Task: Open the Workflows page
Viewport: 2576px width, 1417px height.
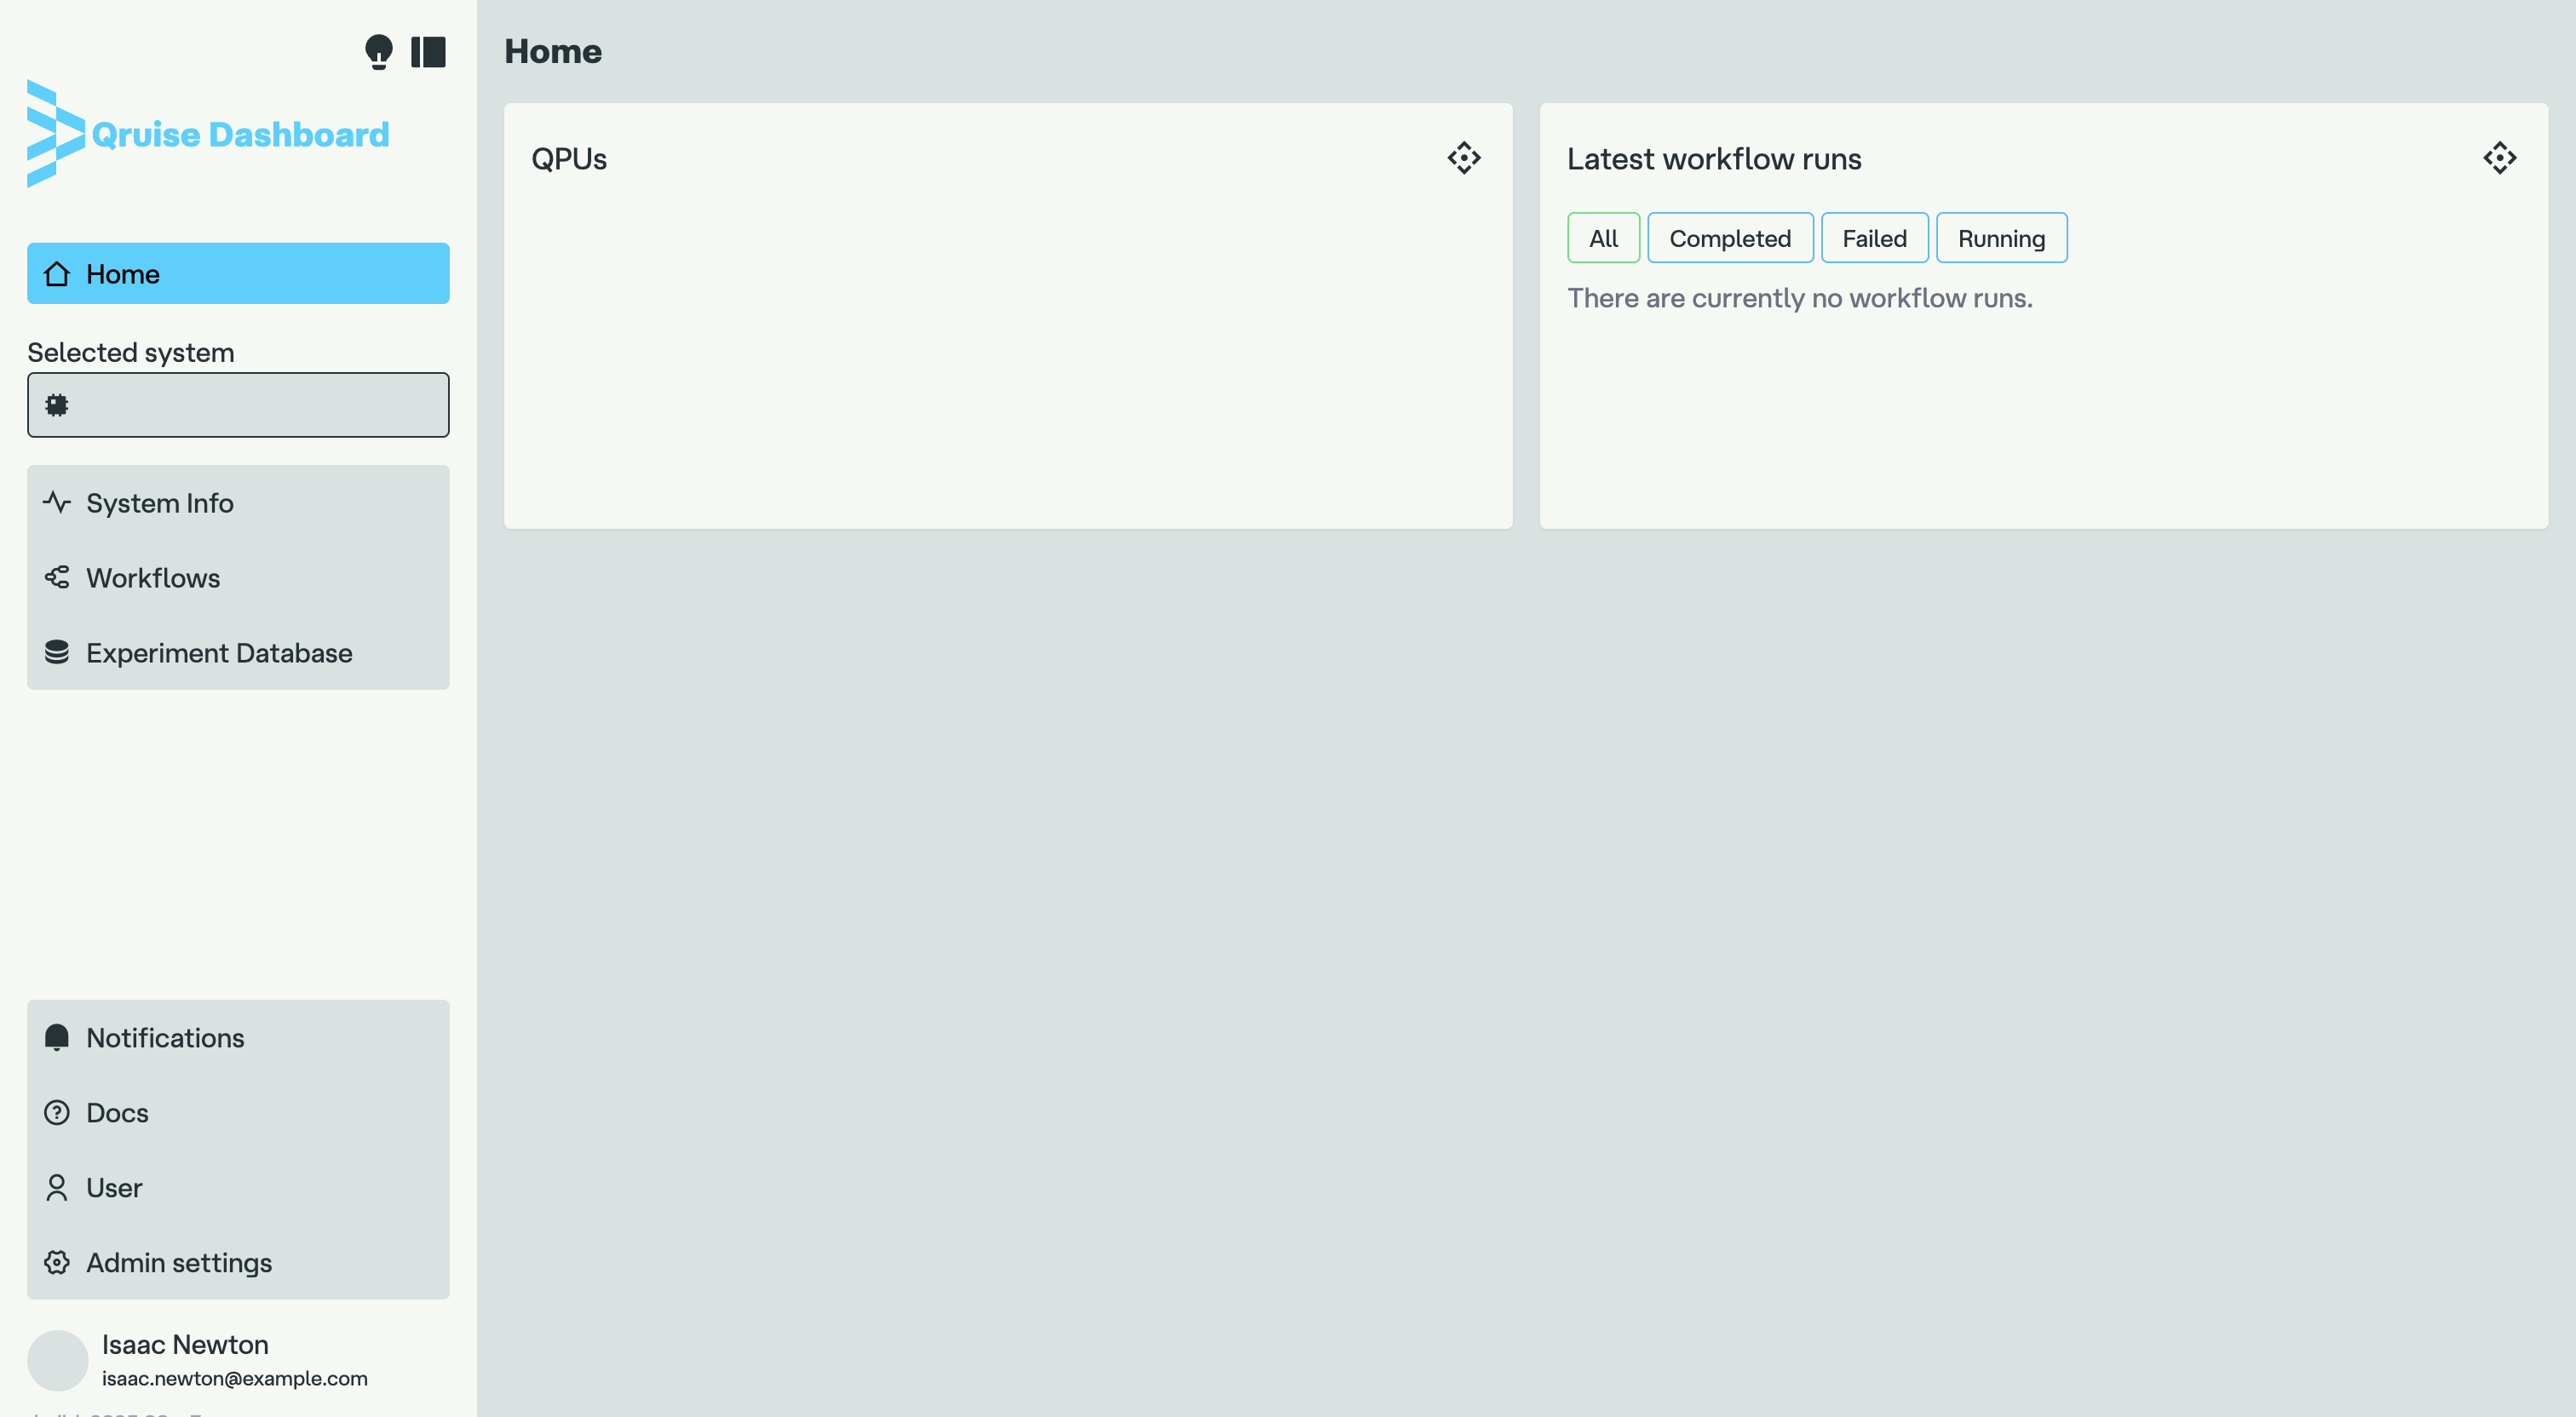Action: (x=153, y=578)
